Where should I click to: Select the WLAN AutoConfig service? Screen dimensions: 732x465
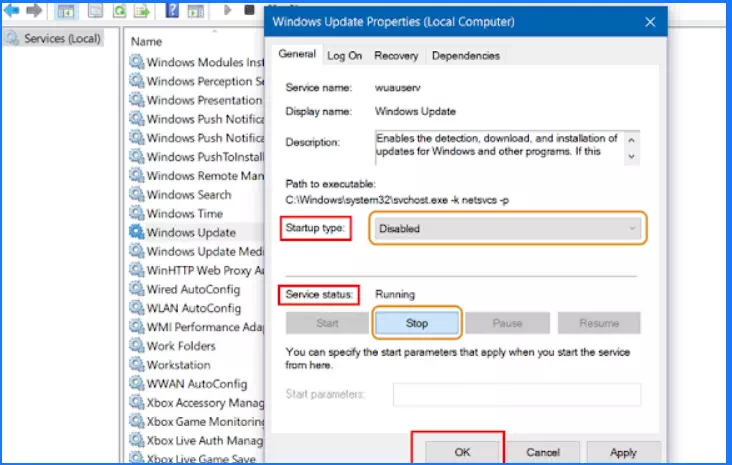pyautogui.click(x=194, y=308)
